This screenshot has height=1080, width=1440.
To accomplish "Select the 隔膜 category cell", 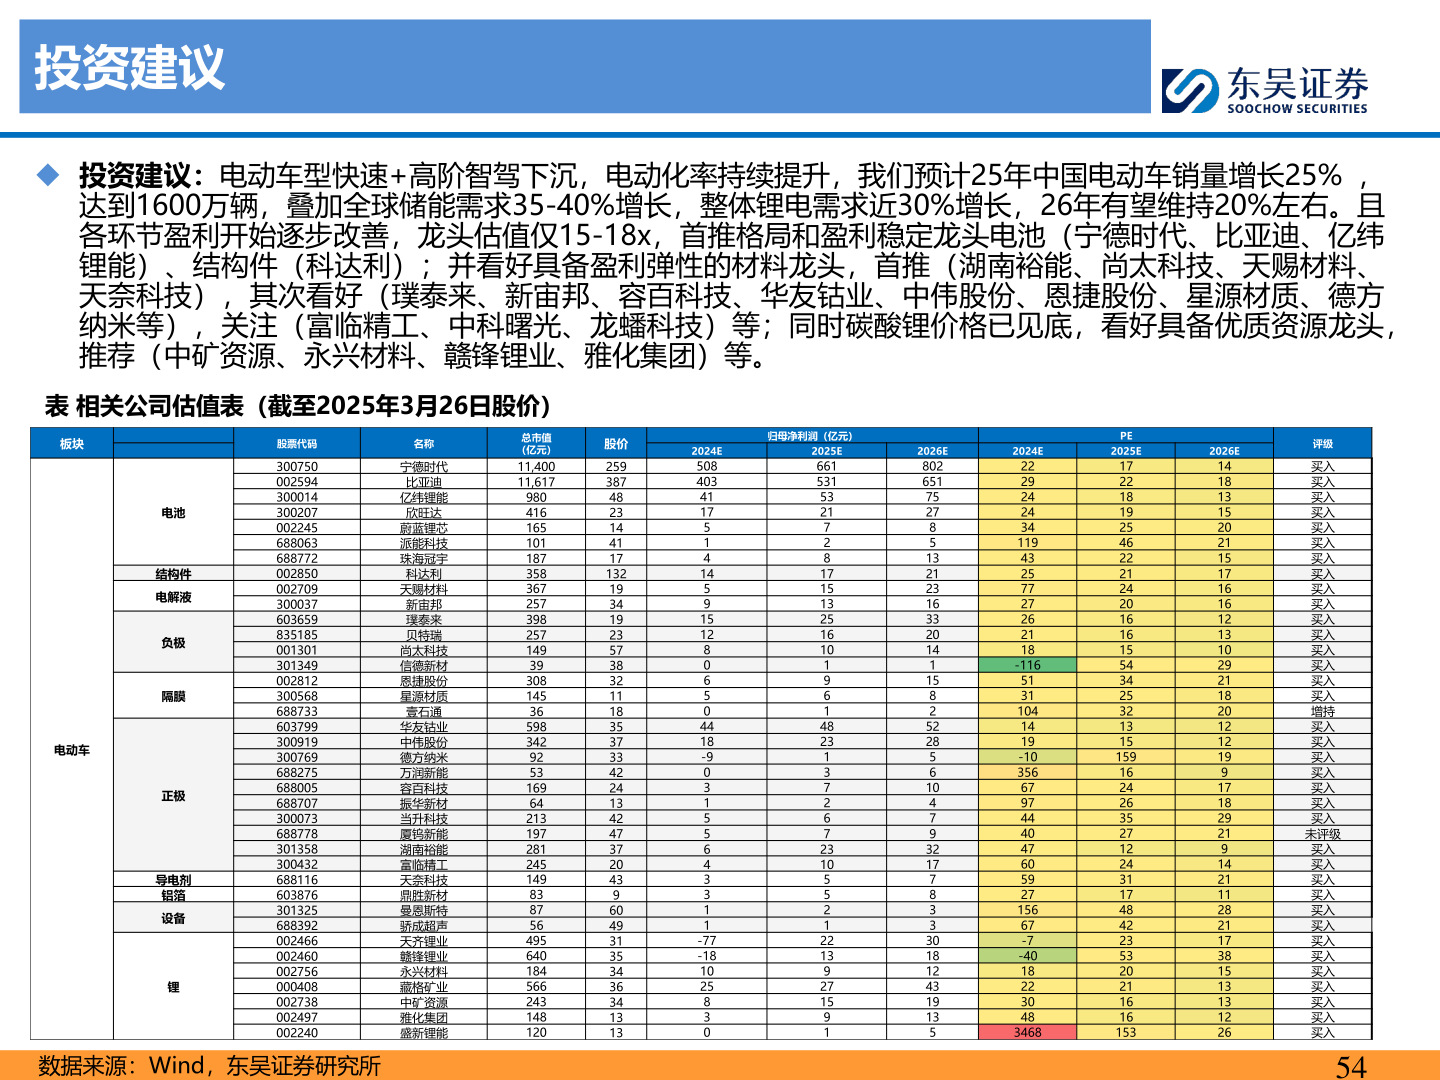I will (173, 696).
